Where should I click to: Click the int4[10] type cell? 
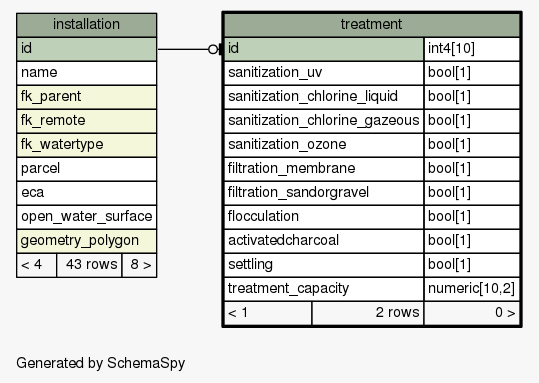tap(472, 49)
